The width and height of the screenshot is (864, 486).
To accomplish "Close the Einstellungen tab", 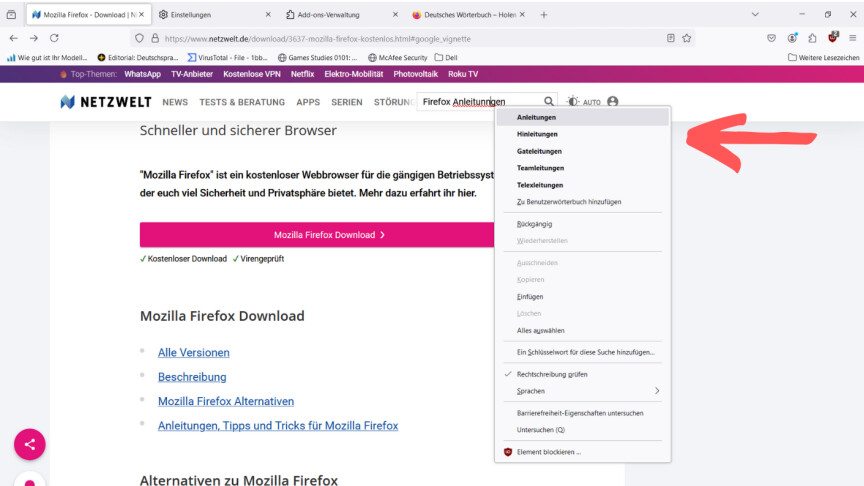I will click(x=268, y=15).
